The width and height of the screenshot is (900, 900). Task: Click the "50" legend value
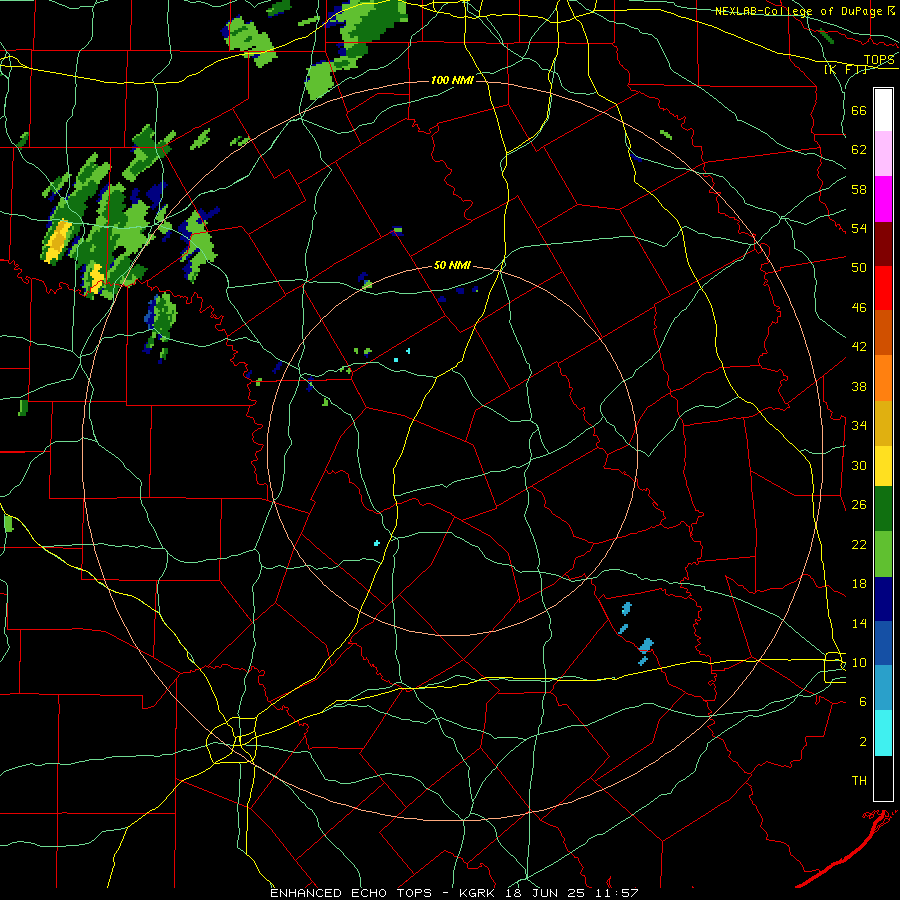(x=859, y=267)
